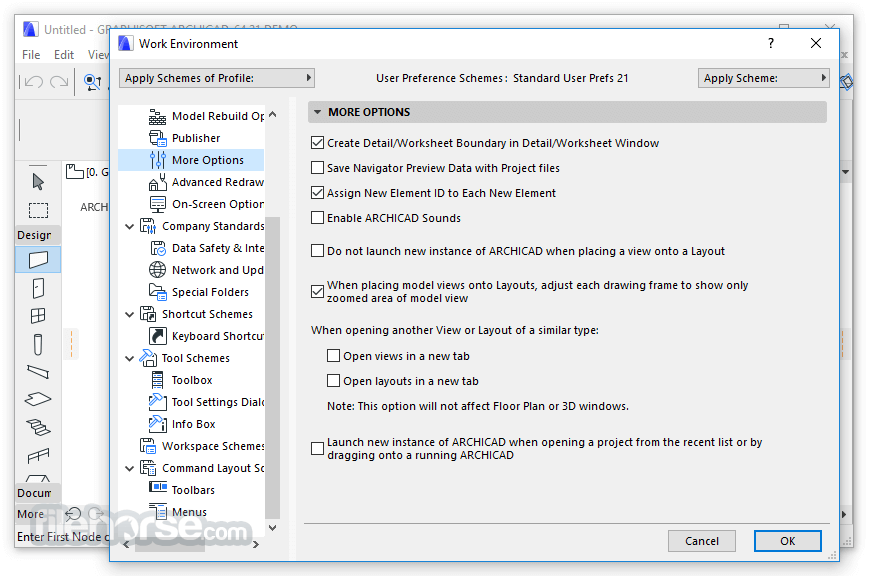Screen dimensions: 870x576
Task: Click the Tool Settings Dialog icon
Action: 158,402
